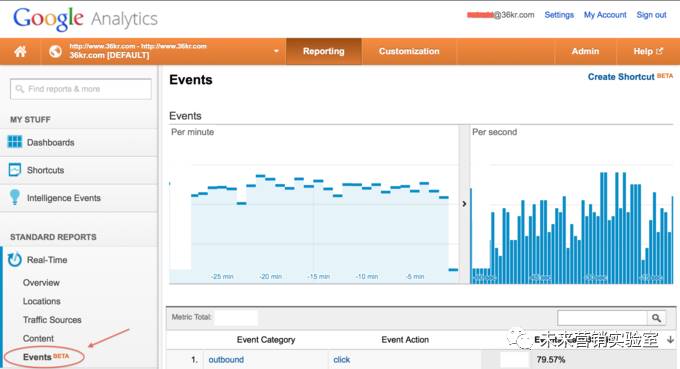Viewport: 680px width, 369px height.
Task: Sign out of the account
Action: 651,15
